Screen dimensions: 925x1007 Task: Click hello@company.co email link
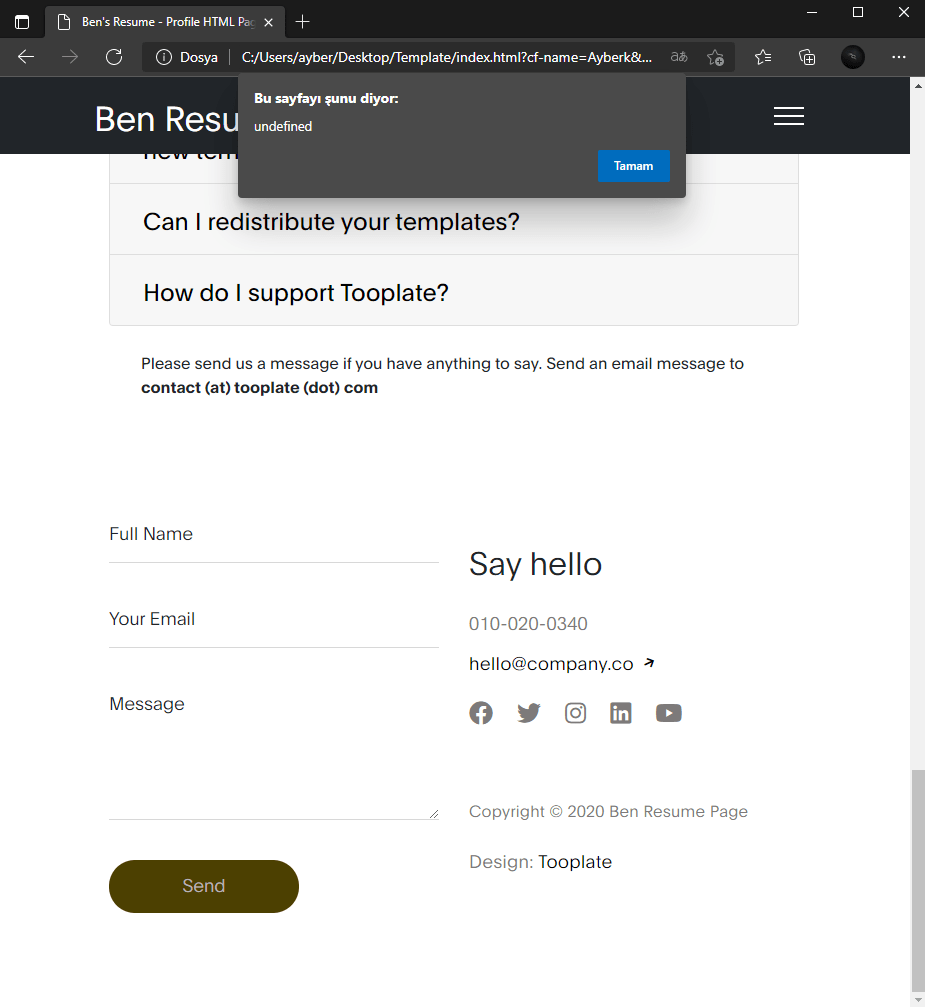tap(561, 663)
